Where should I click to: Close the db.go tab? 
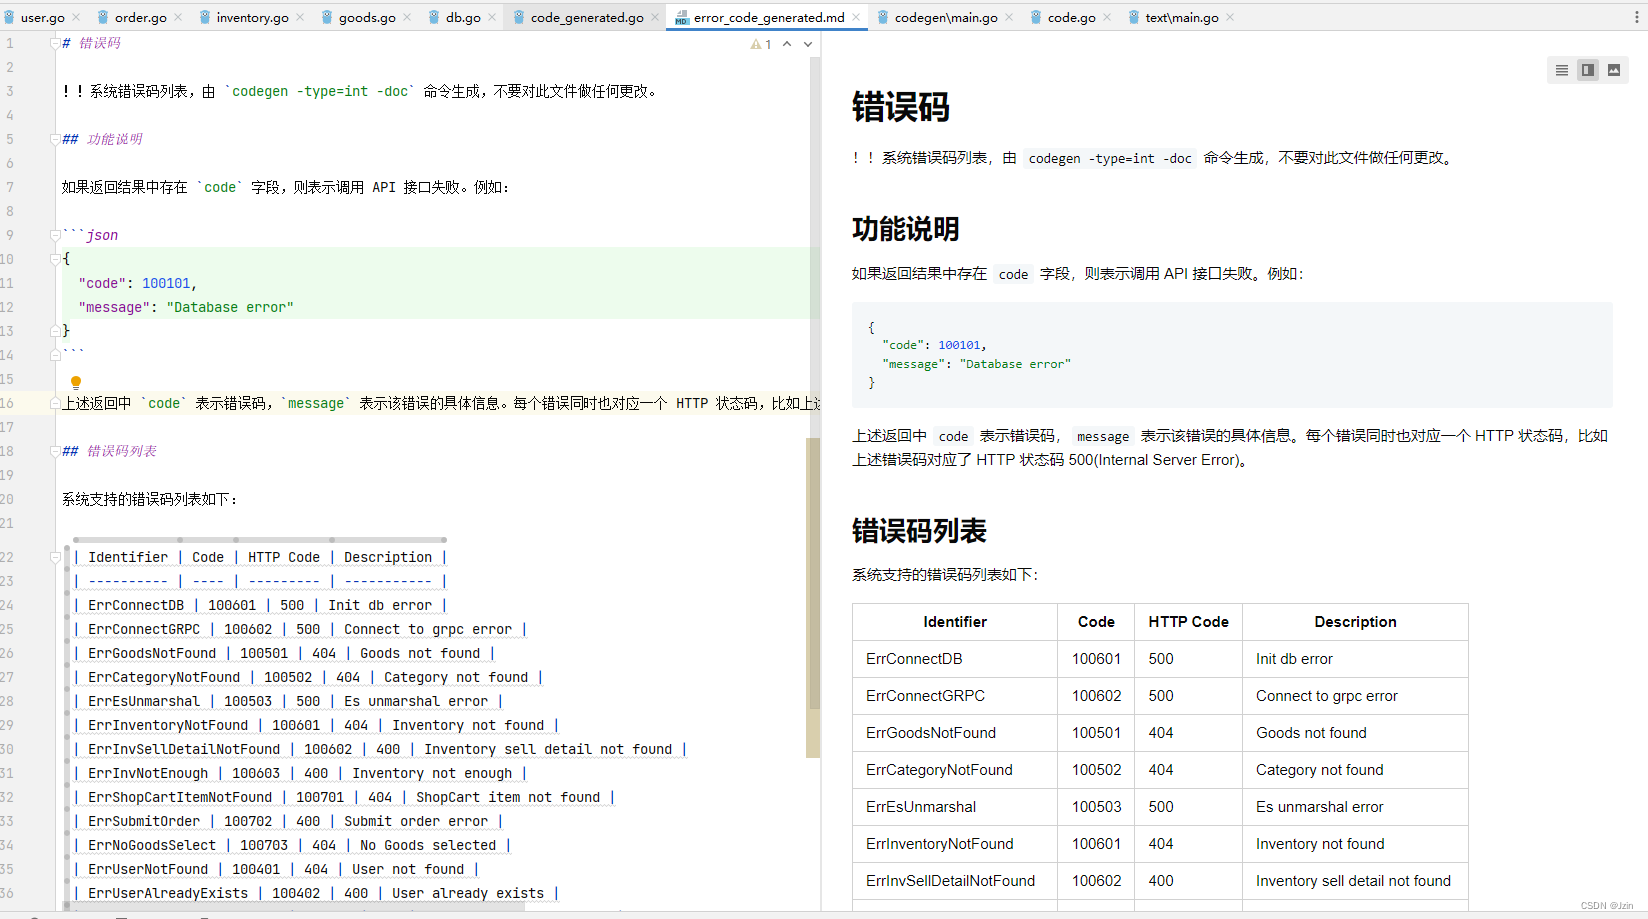pyautogui.click(x=492, y=17)
